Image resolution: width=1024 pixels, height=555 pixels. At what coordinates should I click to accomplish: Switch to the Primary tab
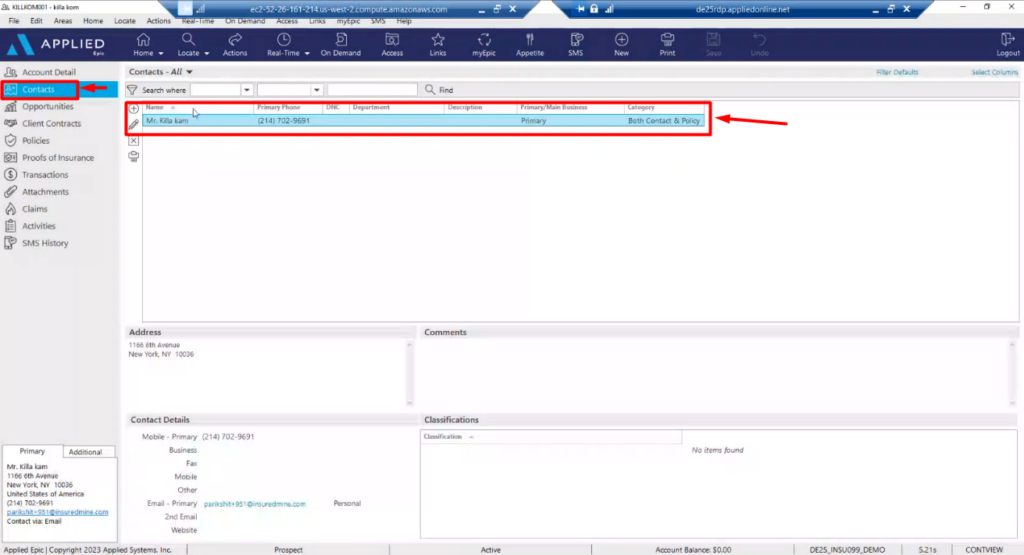(32, 451)
